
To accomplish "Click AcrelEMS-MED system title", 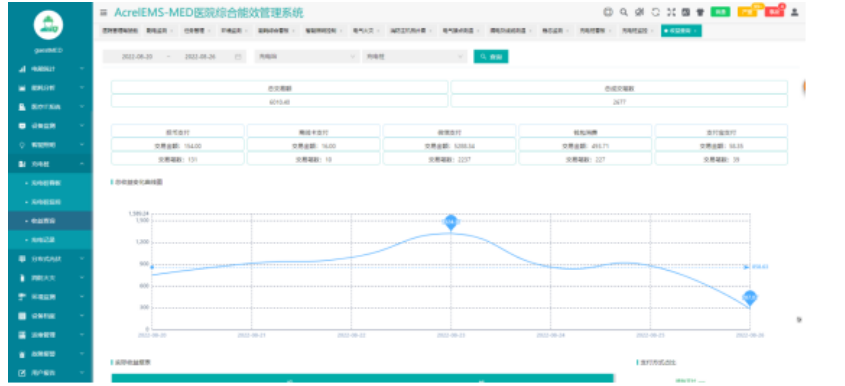I will 209,12.
